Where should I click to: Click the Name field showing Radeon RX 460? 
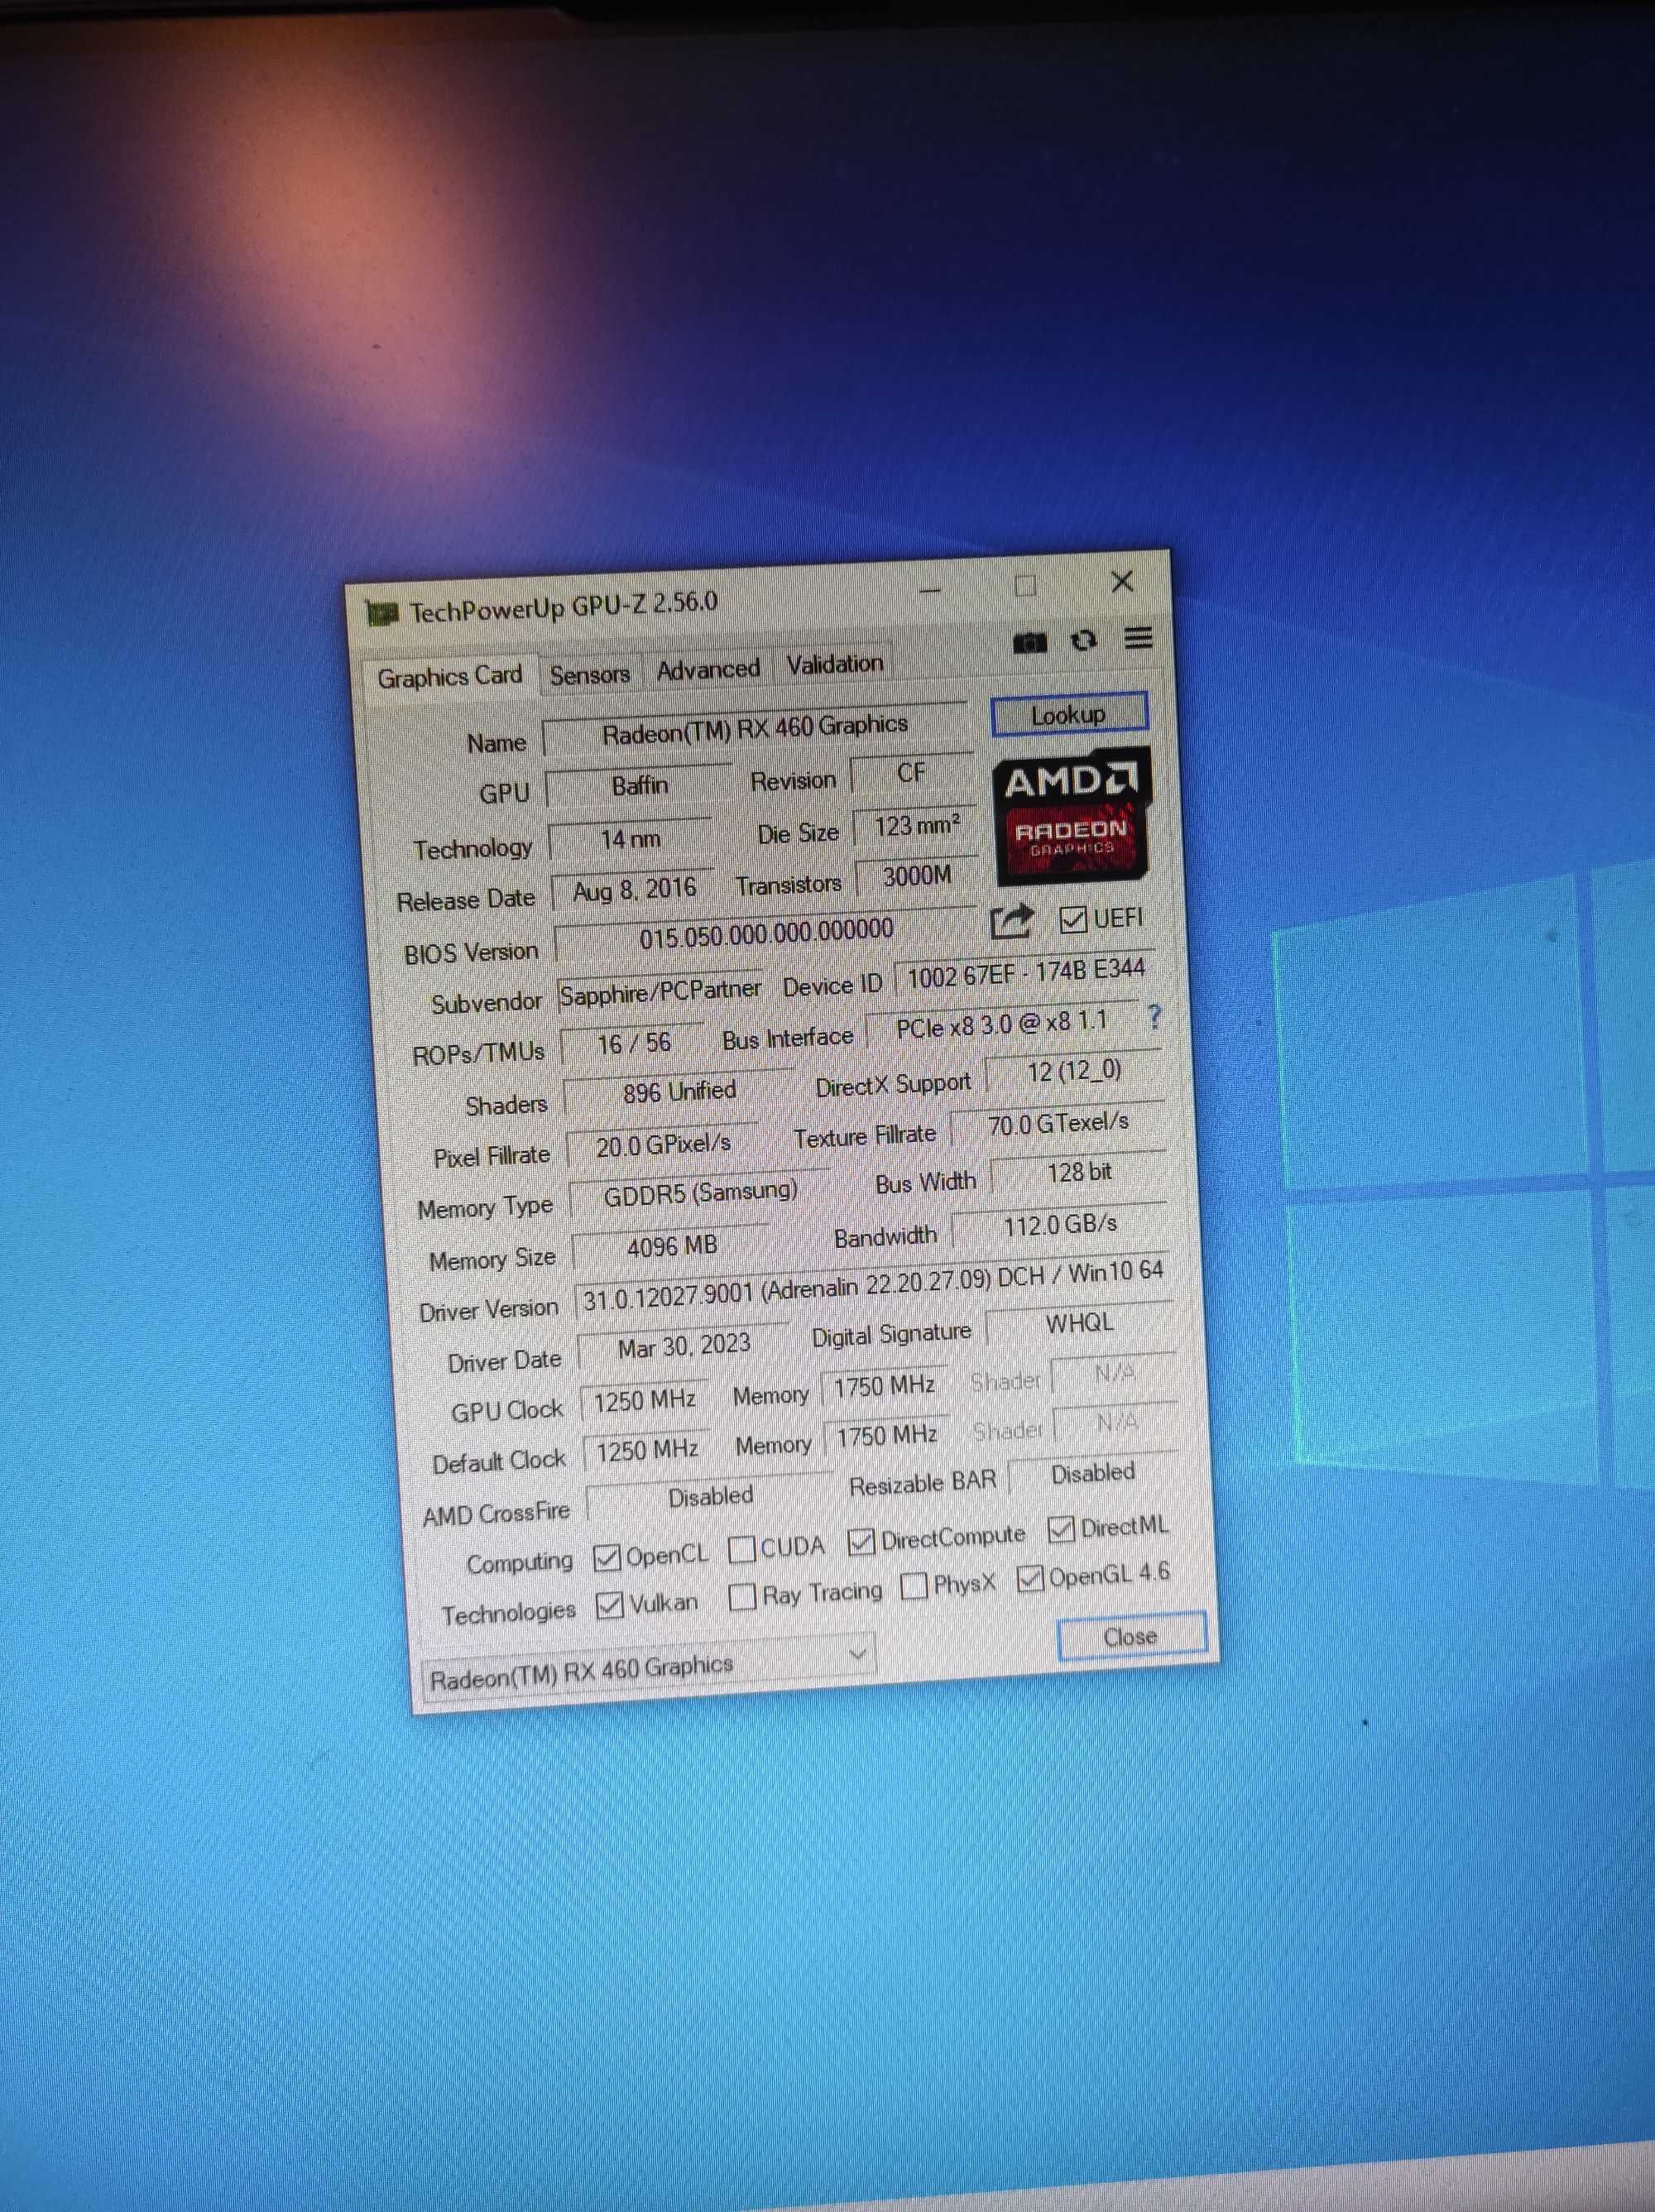[755, 729]
